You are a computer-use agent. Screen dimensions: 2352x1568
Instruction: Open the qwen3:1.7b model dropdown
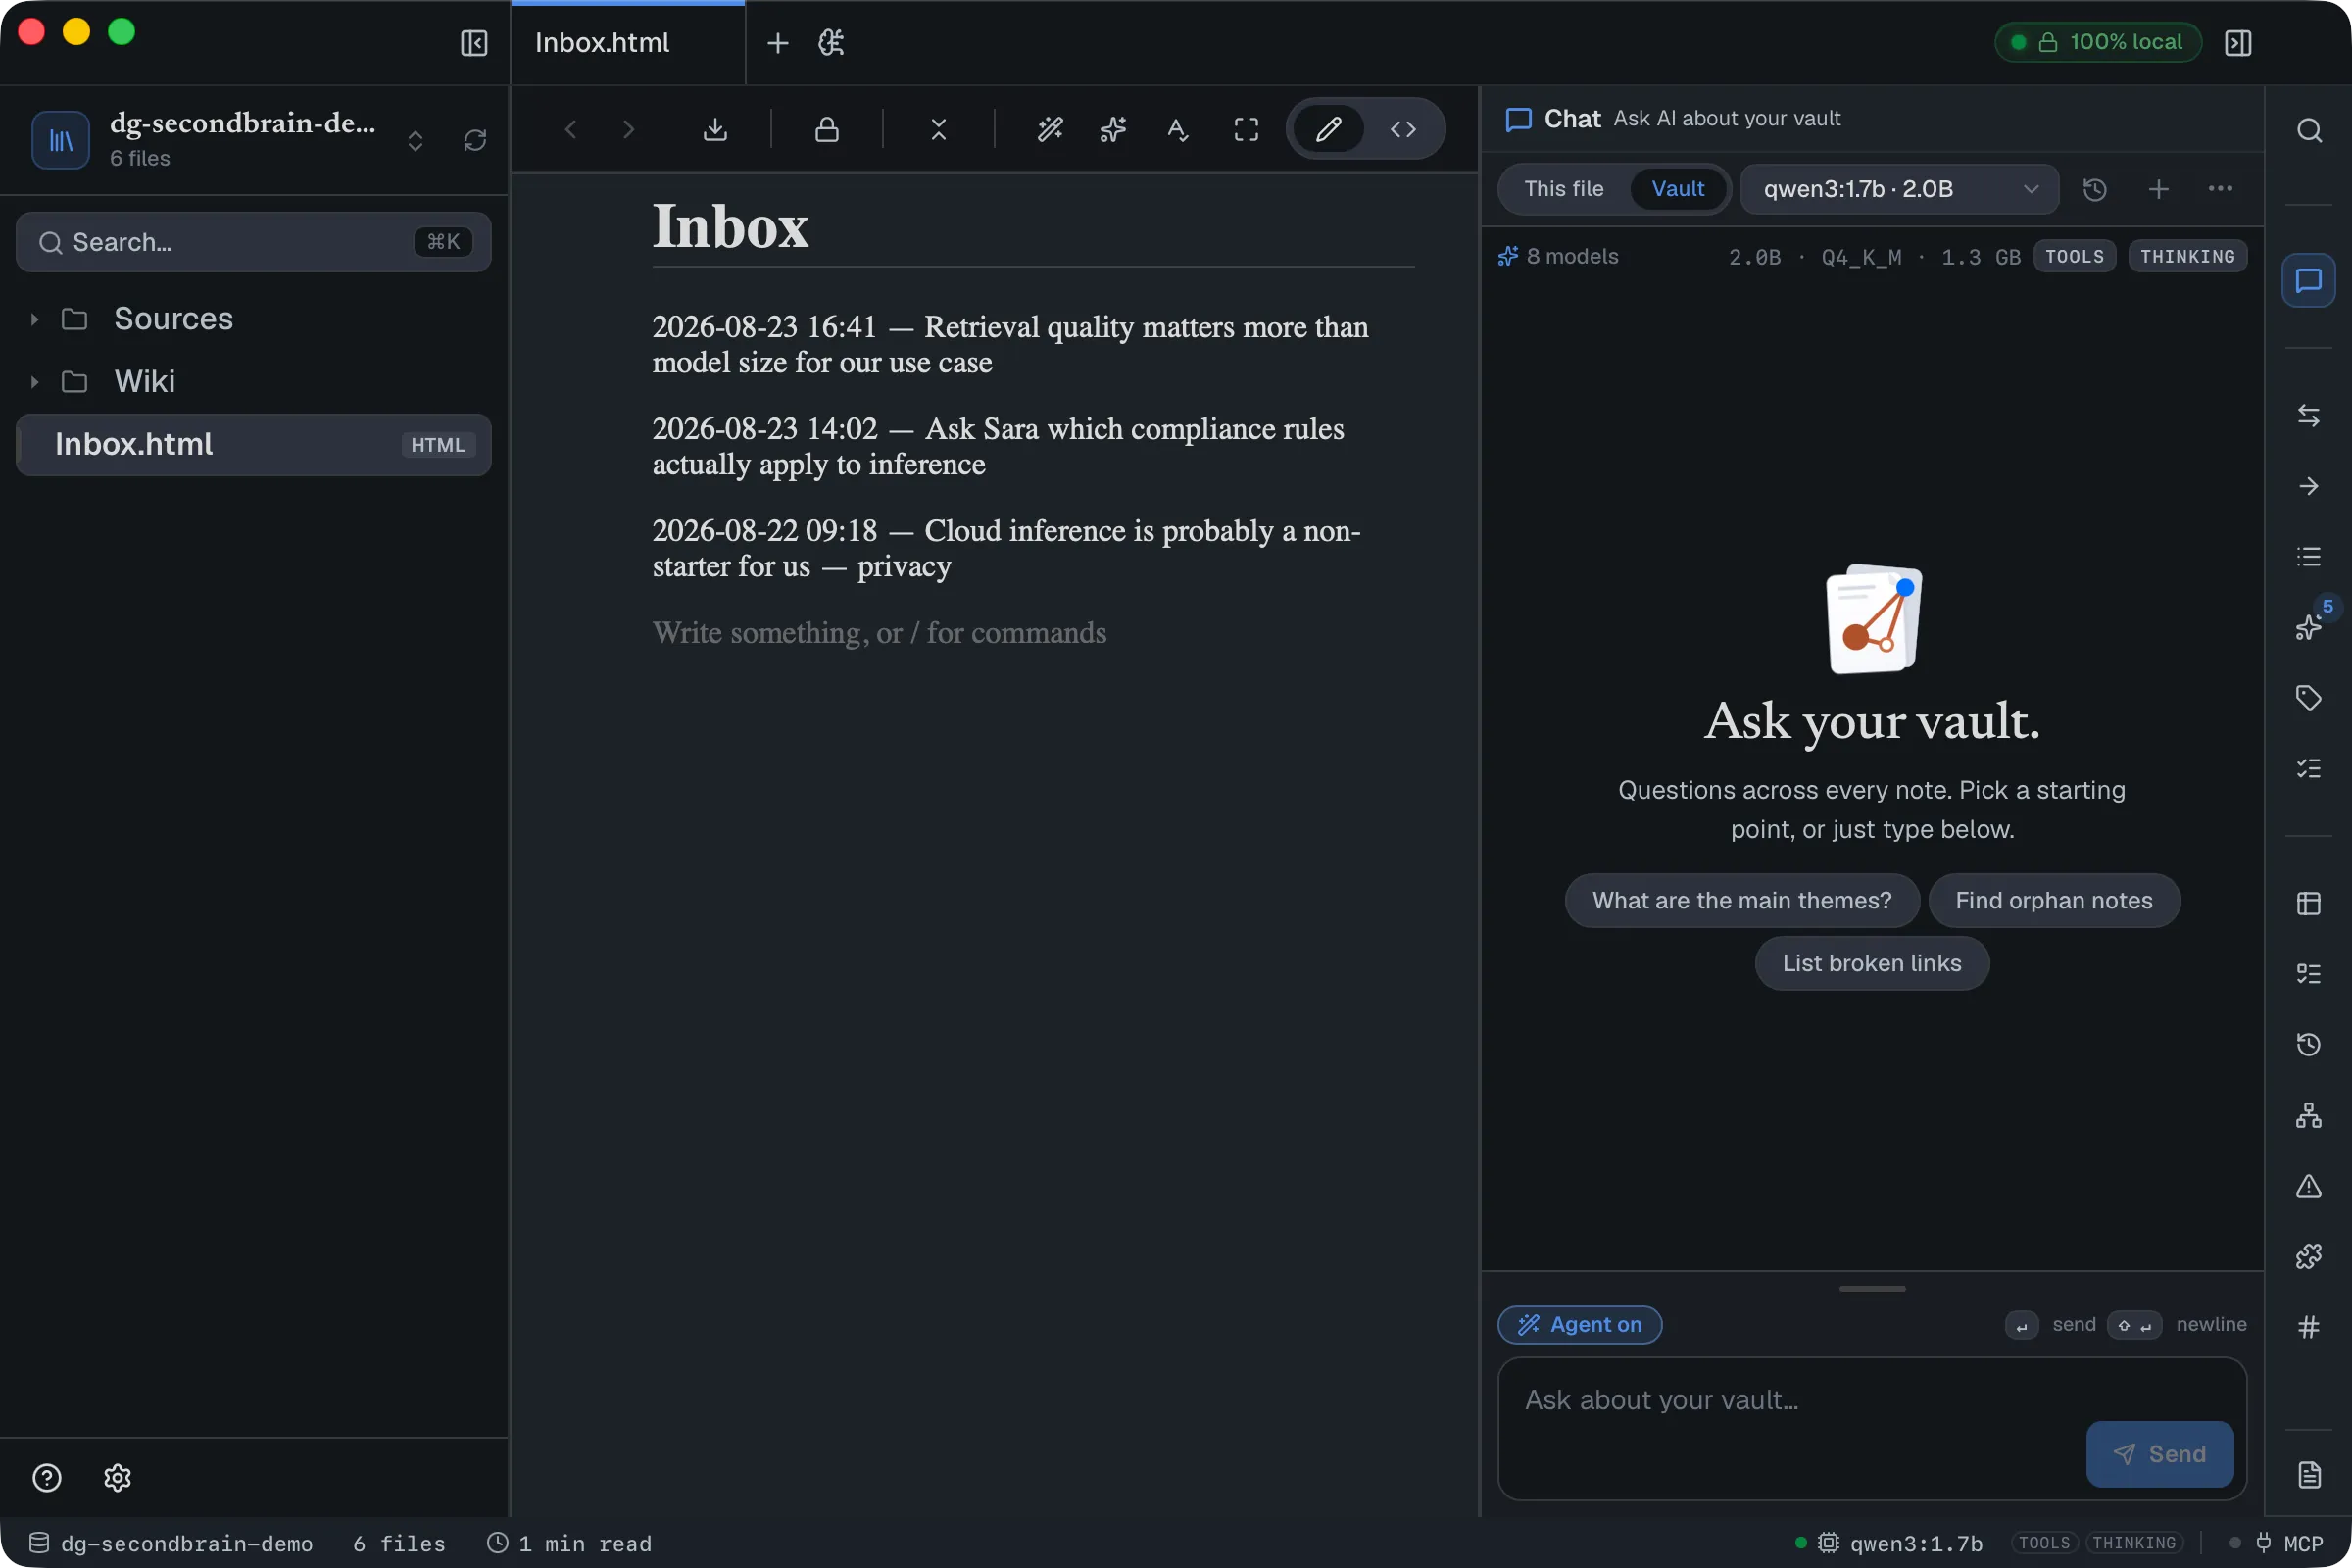point(1899,189)
